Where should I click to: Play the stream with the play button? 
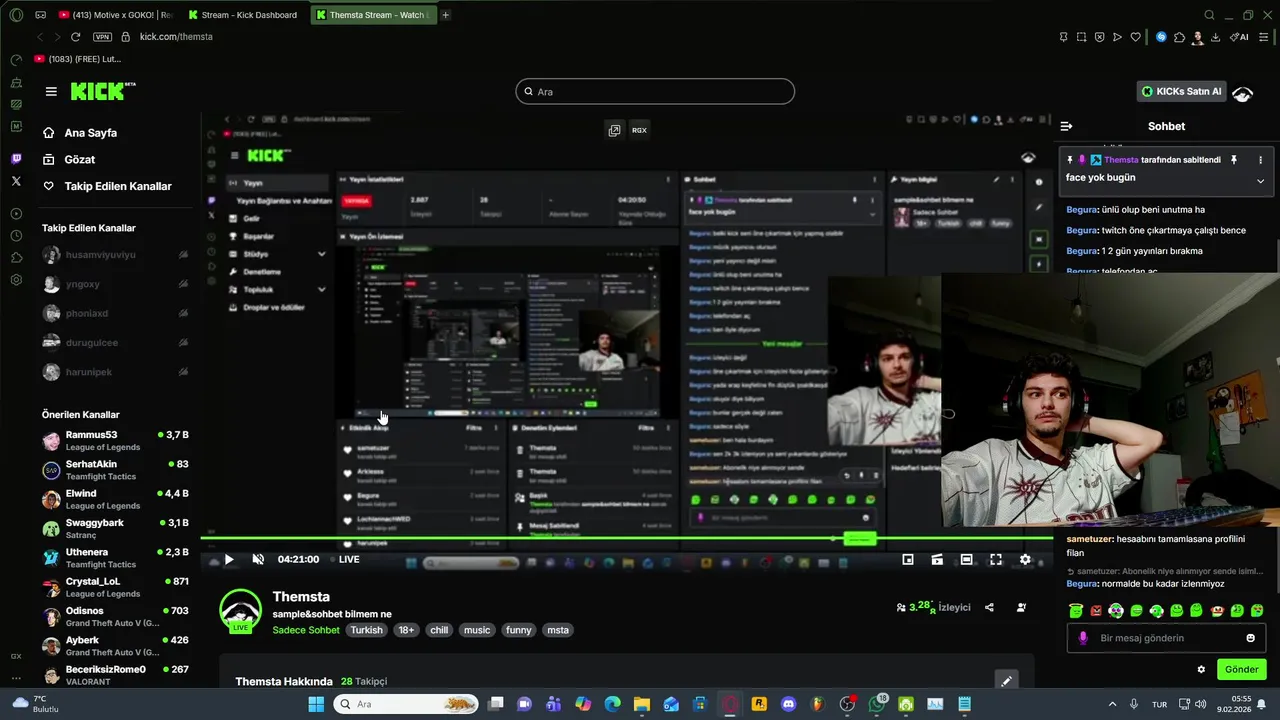[229, 560]
